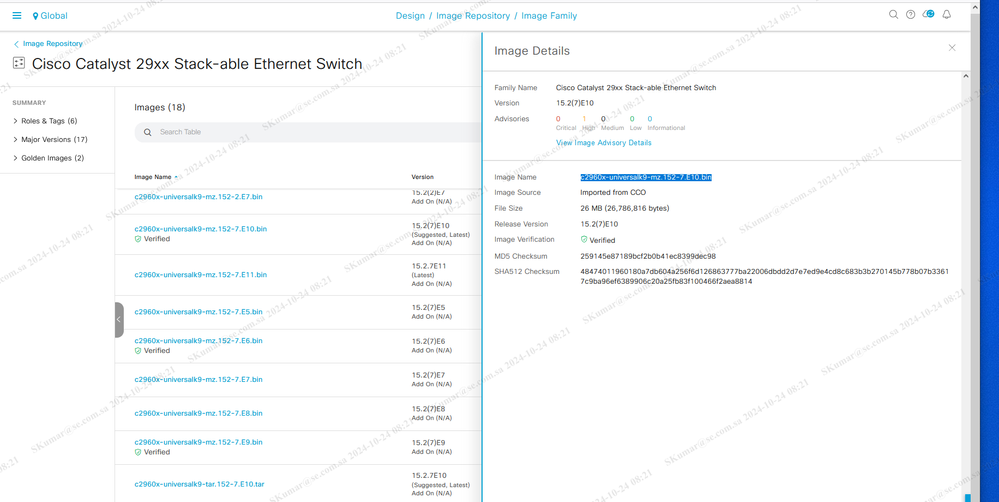Open the cloud status icon in top bar
This screenshot has height=502, width=999.
[x=929, y=14]
